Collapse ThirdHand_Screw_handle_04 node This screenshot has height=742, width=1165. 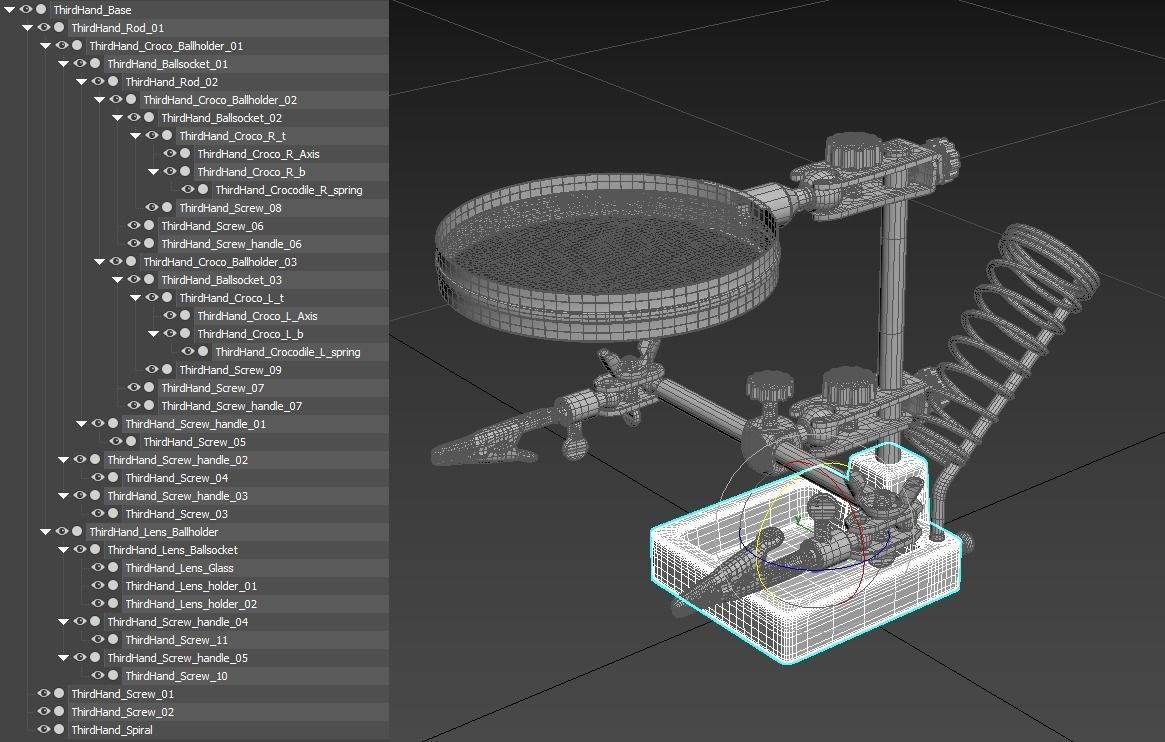pyautogui.click(x=64, y=622)
